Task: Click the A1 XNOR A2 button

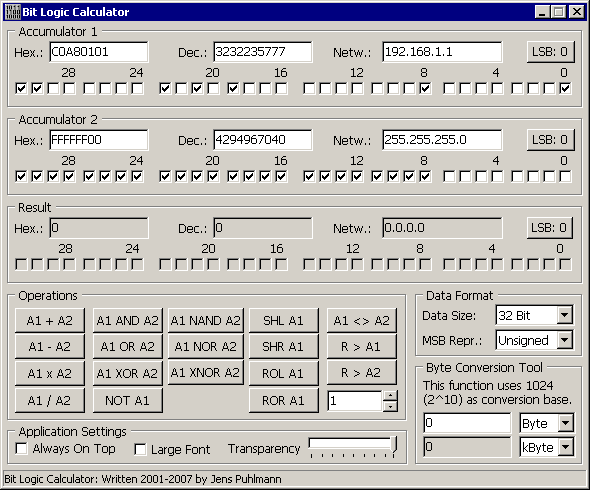Action: tap(205, 373)
